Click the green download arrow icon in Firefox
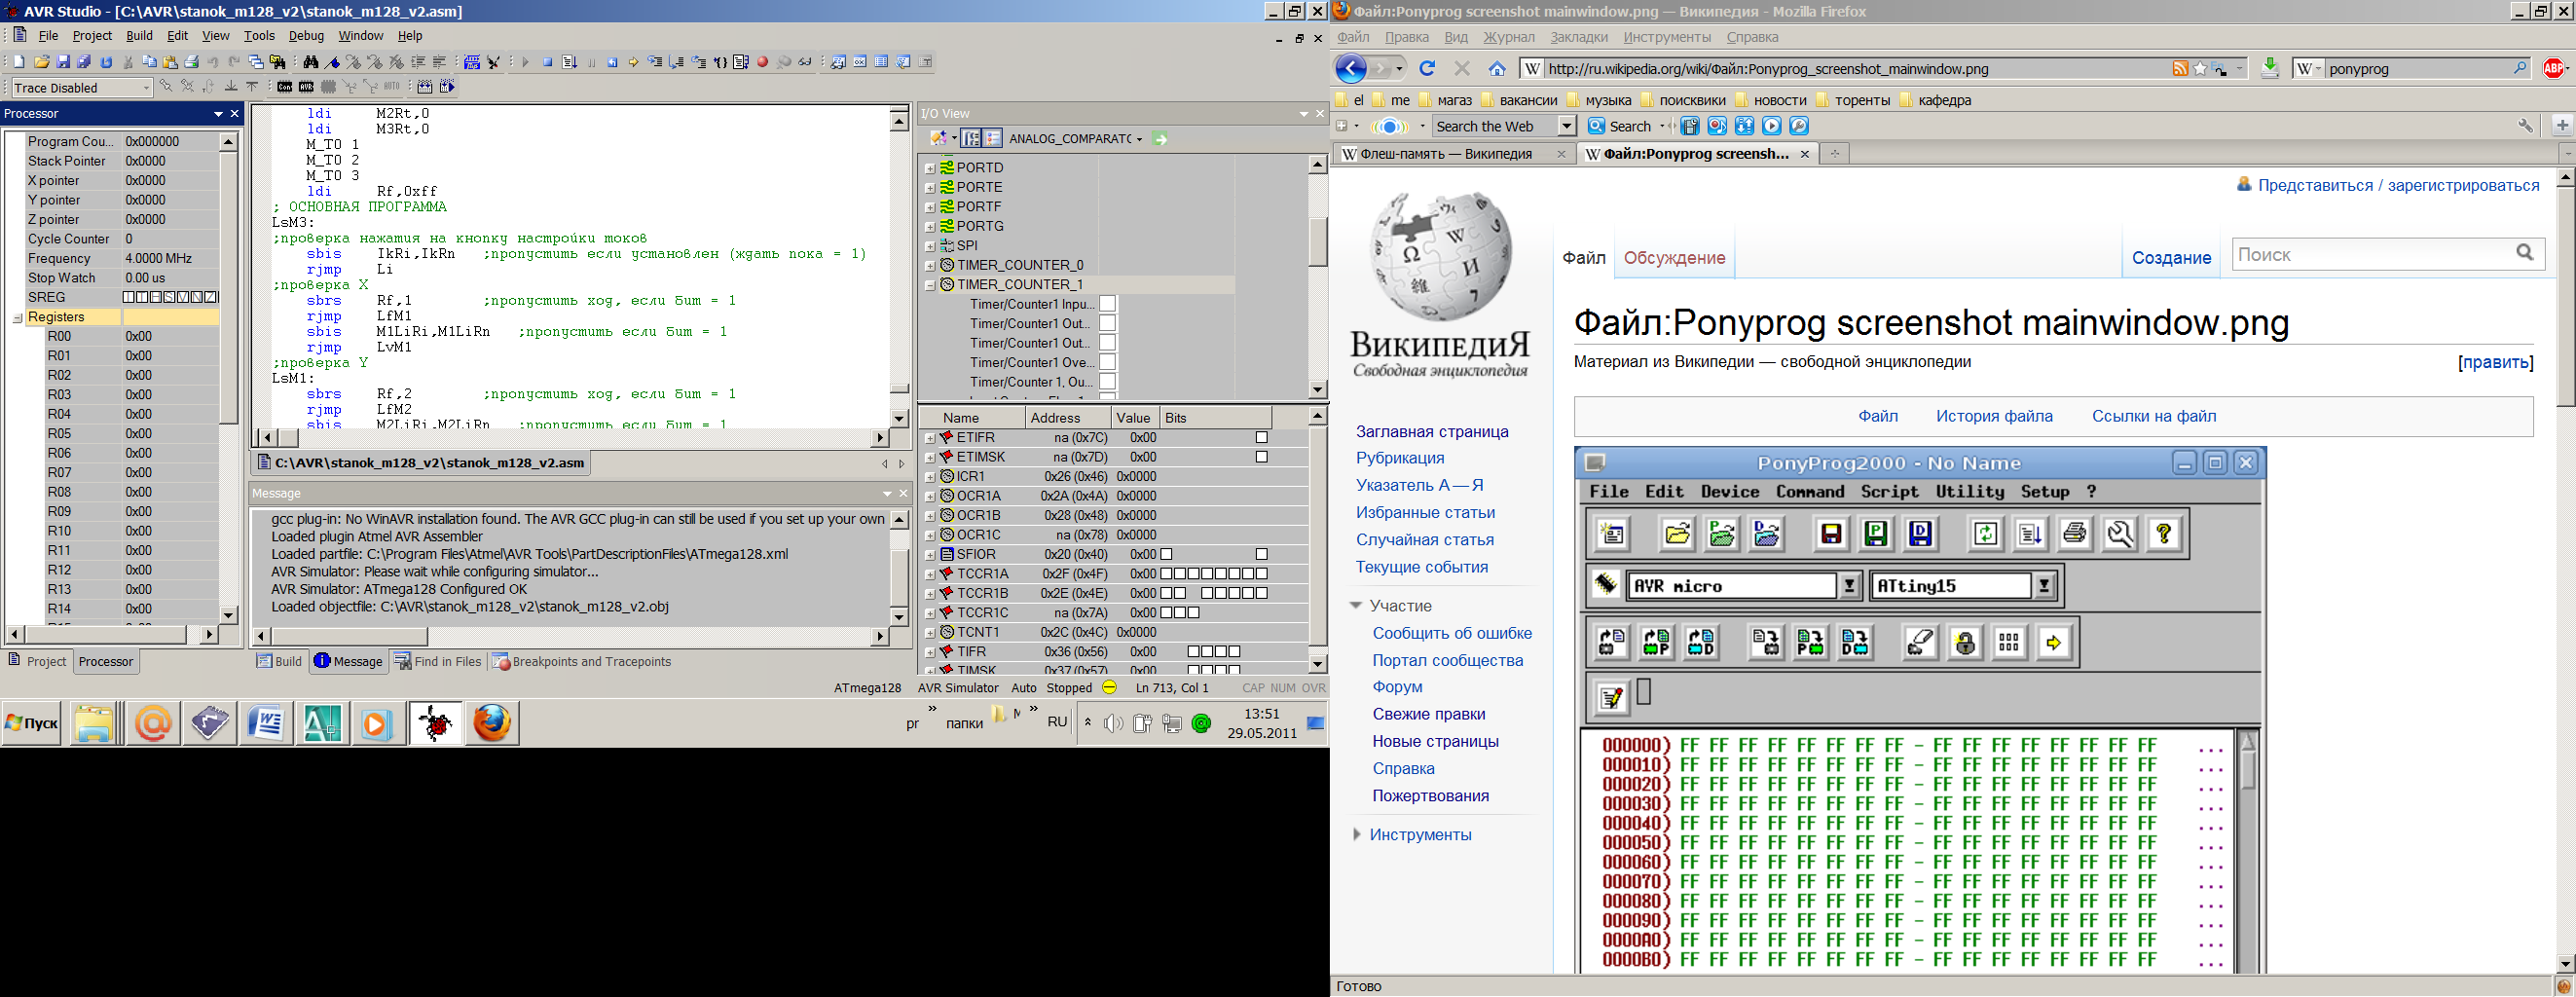Viewport: 2576px width, 997px height. click(x=2270, y=68)
